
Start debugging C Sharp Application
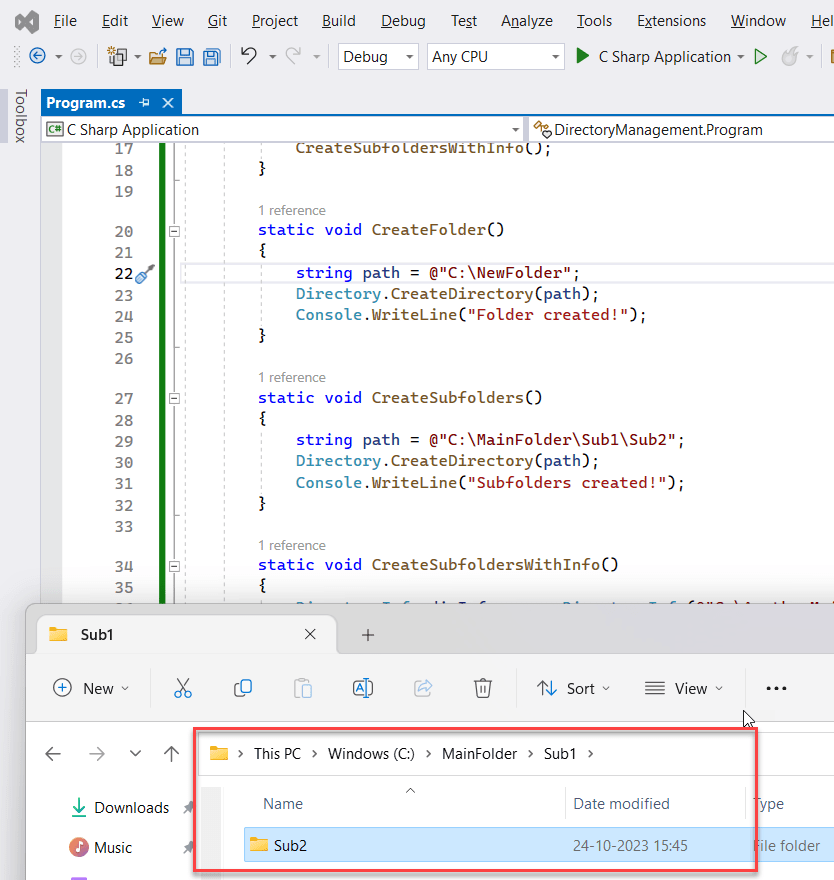tap(583, 57)
